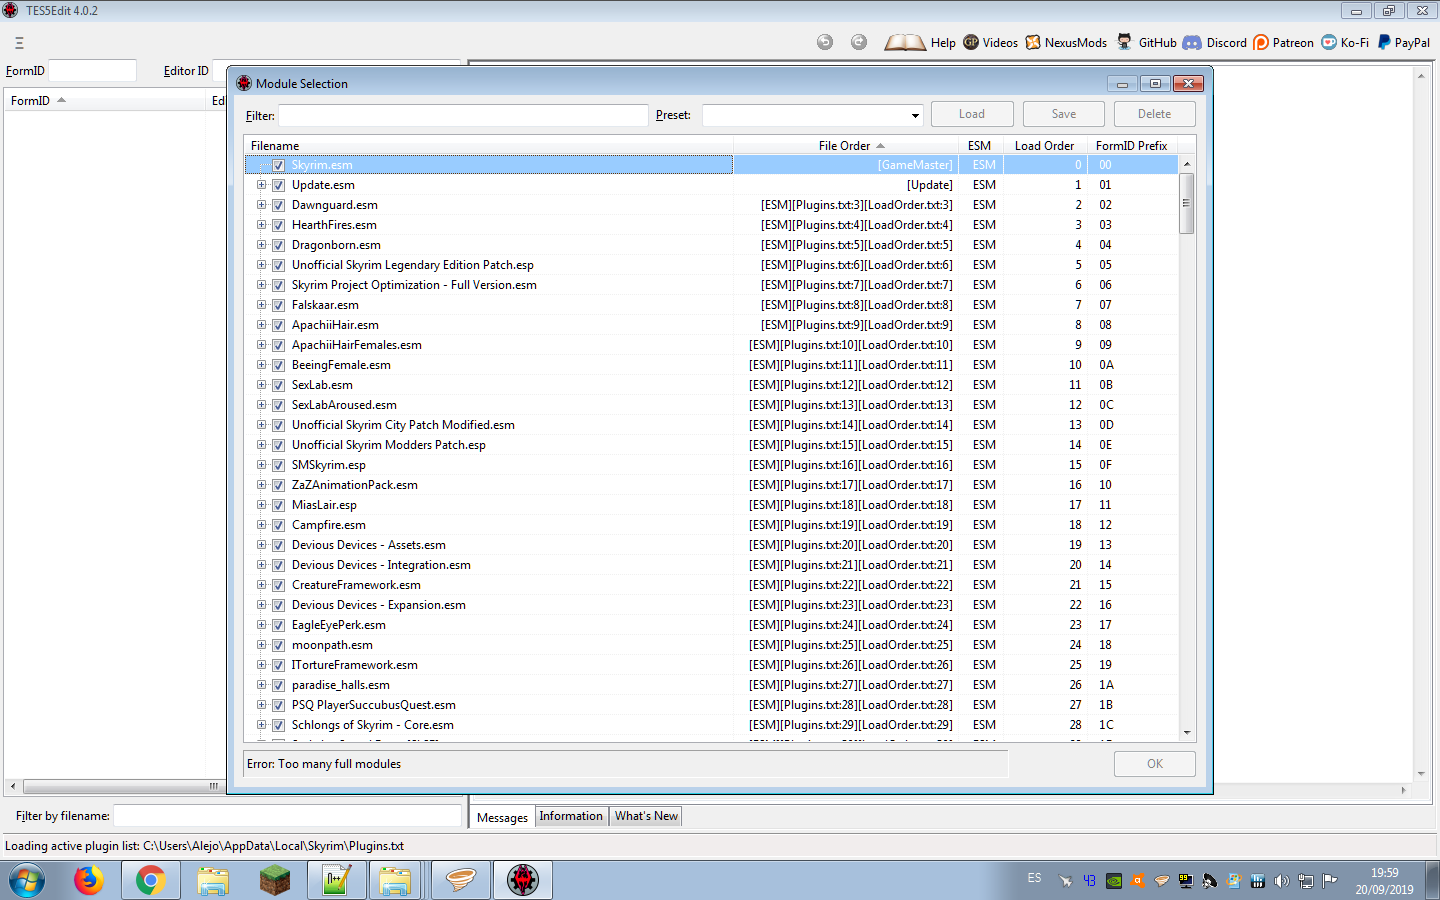Open the Action Center flag icon
The image size is (1440, 900).
[1330, 881]
